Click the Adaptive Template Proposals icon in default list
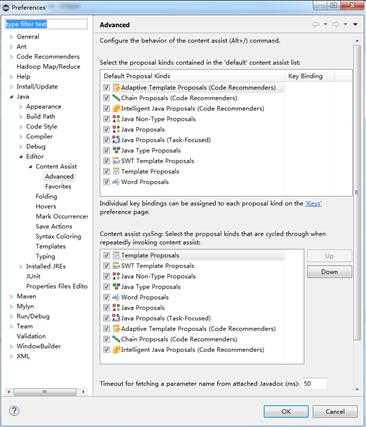The width and height of the screenshot is (366, 427). click(x=116, y=88)
